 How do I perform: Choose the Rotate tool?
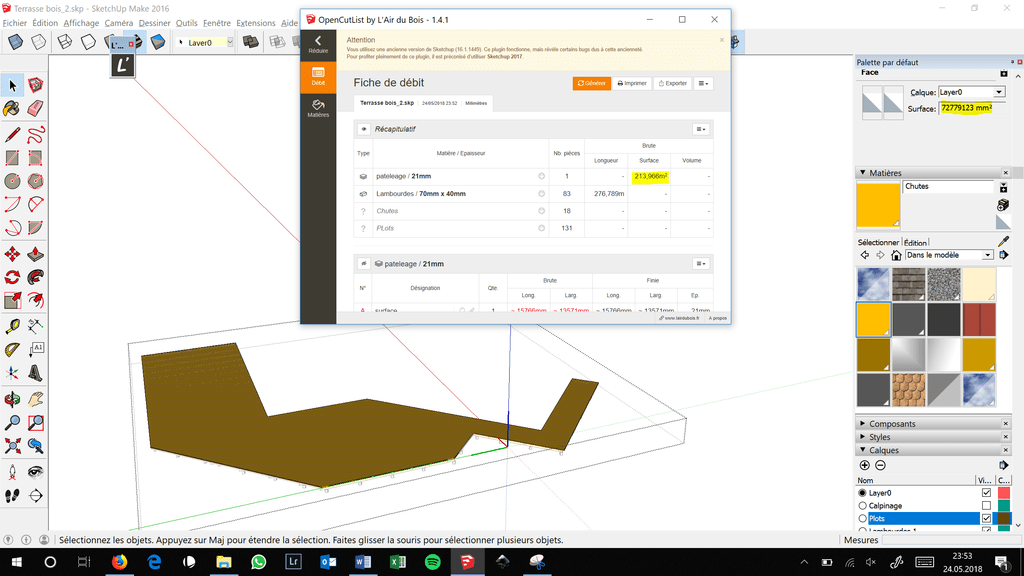(x=12, y=277)
